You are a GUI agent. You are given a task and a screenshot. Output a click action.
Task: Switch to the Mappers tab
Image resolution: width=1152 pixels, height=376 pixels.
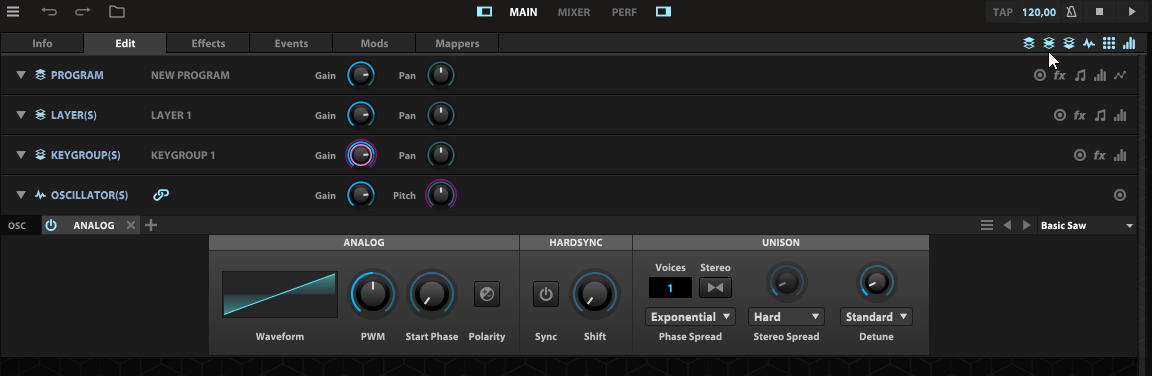pyautogui.click(x=457, y=43)
